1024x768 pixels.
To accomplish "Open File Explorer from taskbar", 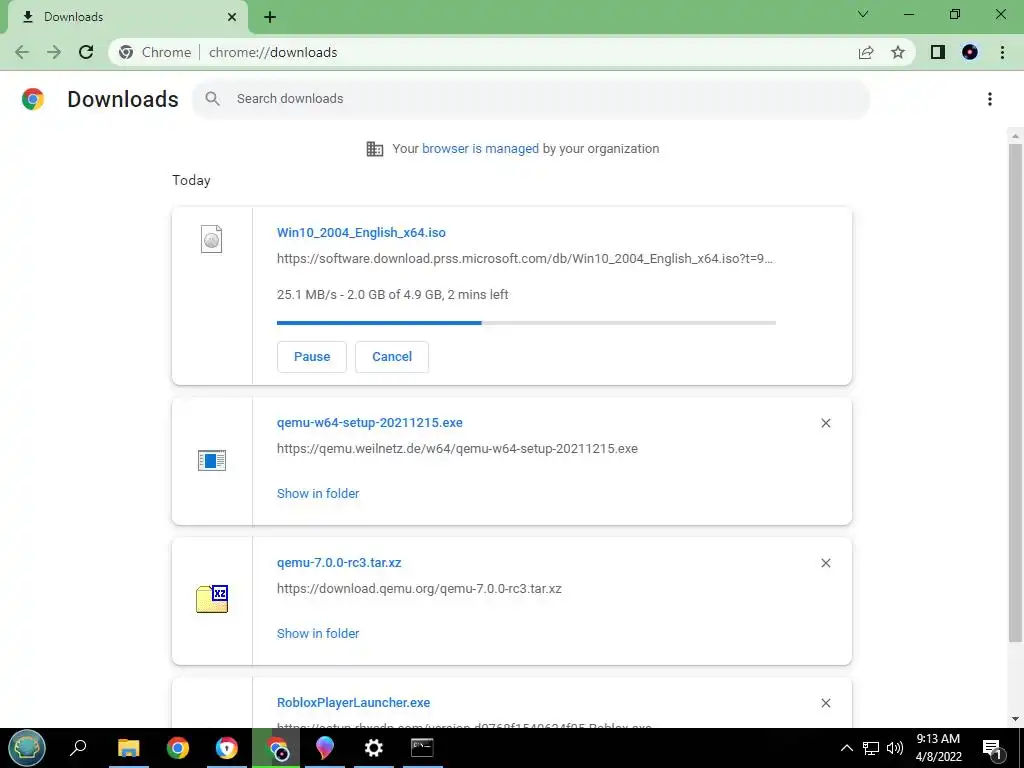I will 129,748.
